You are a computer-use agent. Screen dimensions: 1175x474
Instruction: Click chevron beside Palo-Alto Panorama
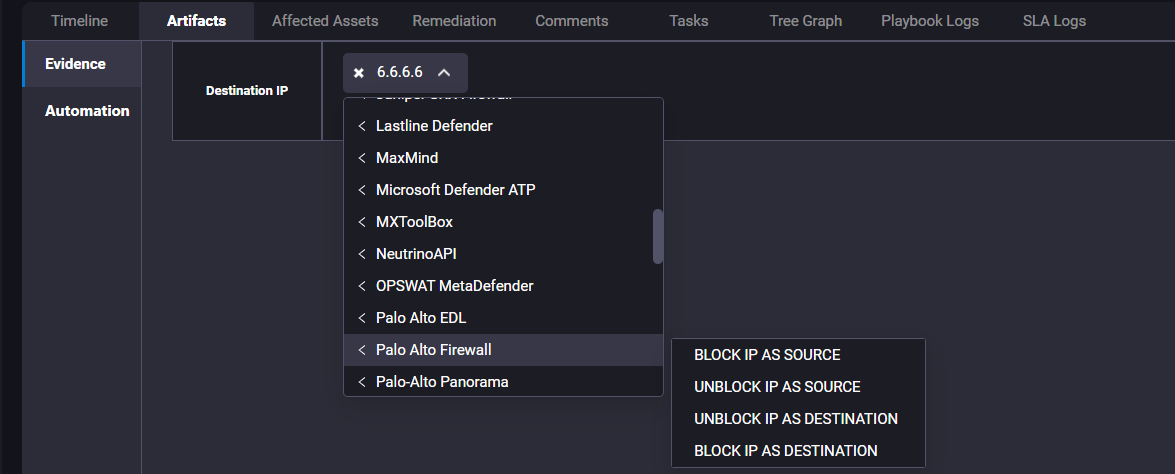[362, 382]
